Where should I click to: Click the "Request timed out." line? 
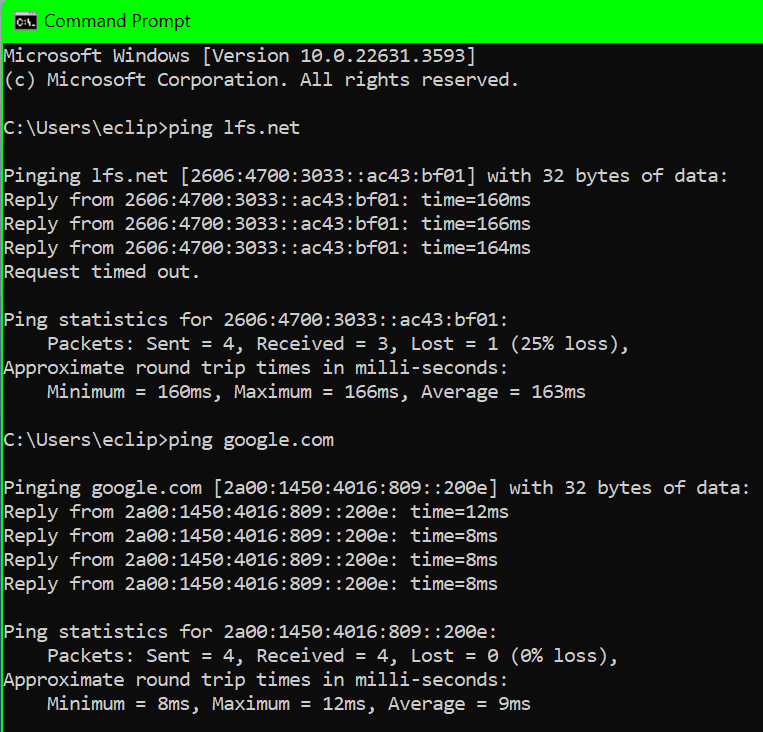102,272
